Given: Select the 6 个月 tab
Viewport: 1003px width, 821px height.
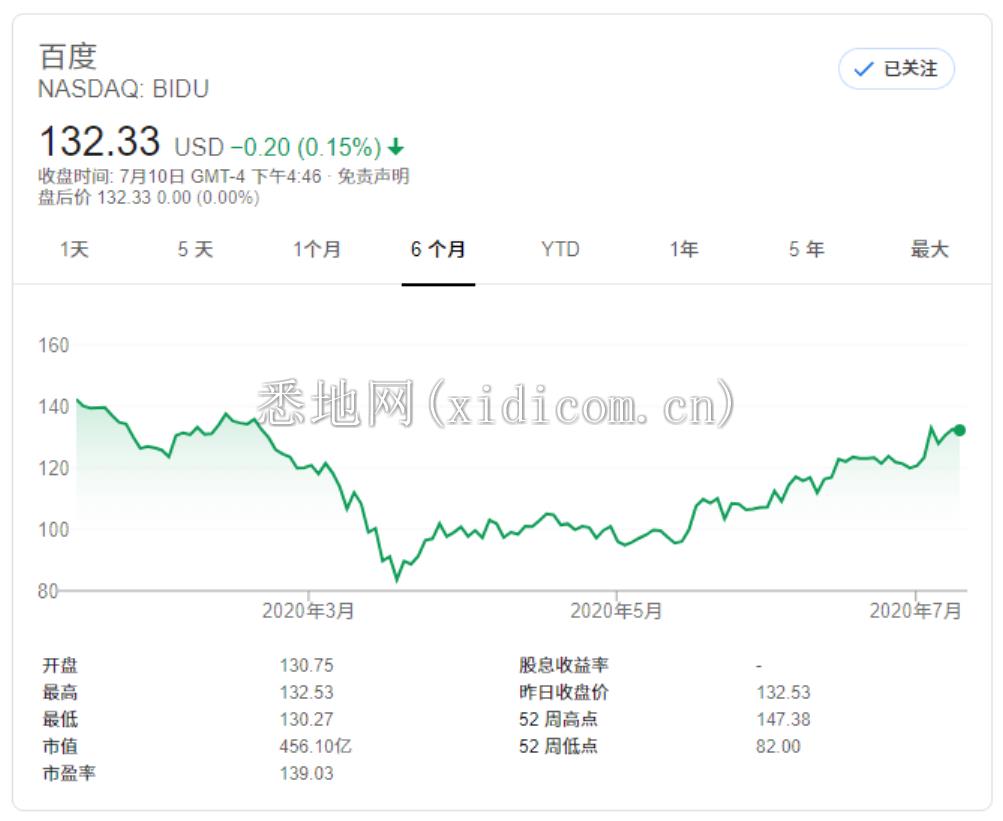Looking at the screenshot, I should point(438,249).
